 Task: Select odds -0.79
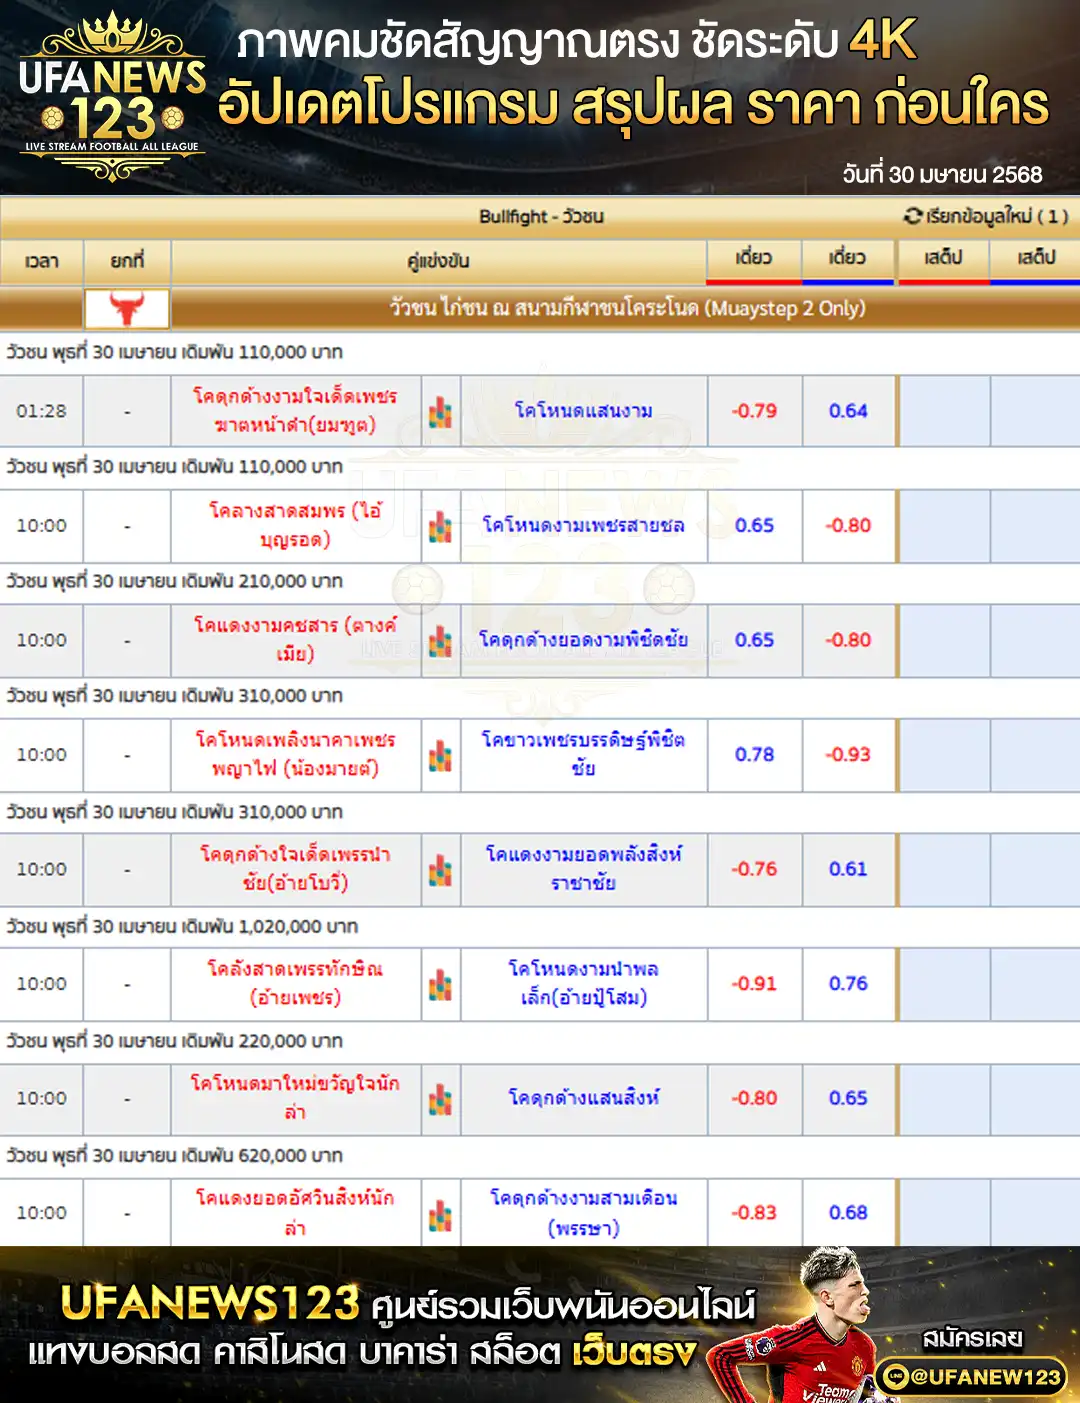pyautogui.click(x=754, y=411)
